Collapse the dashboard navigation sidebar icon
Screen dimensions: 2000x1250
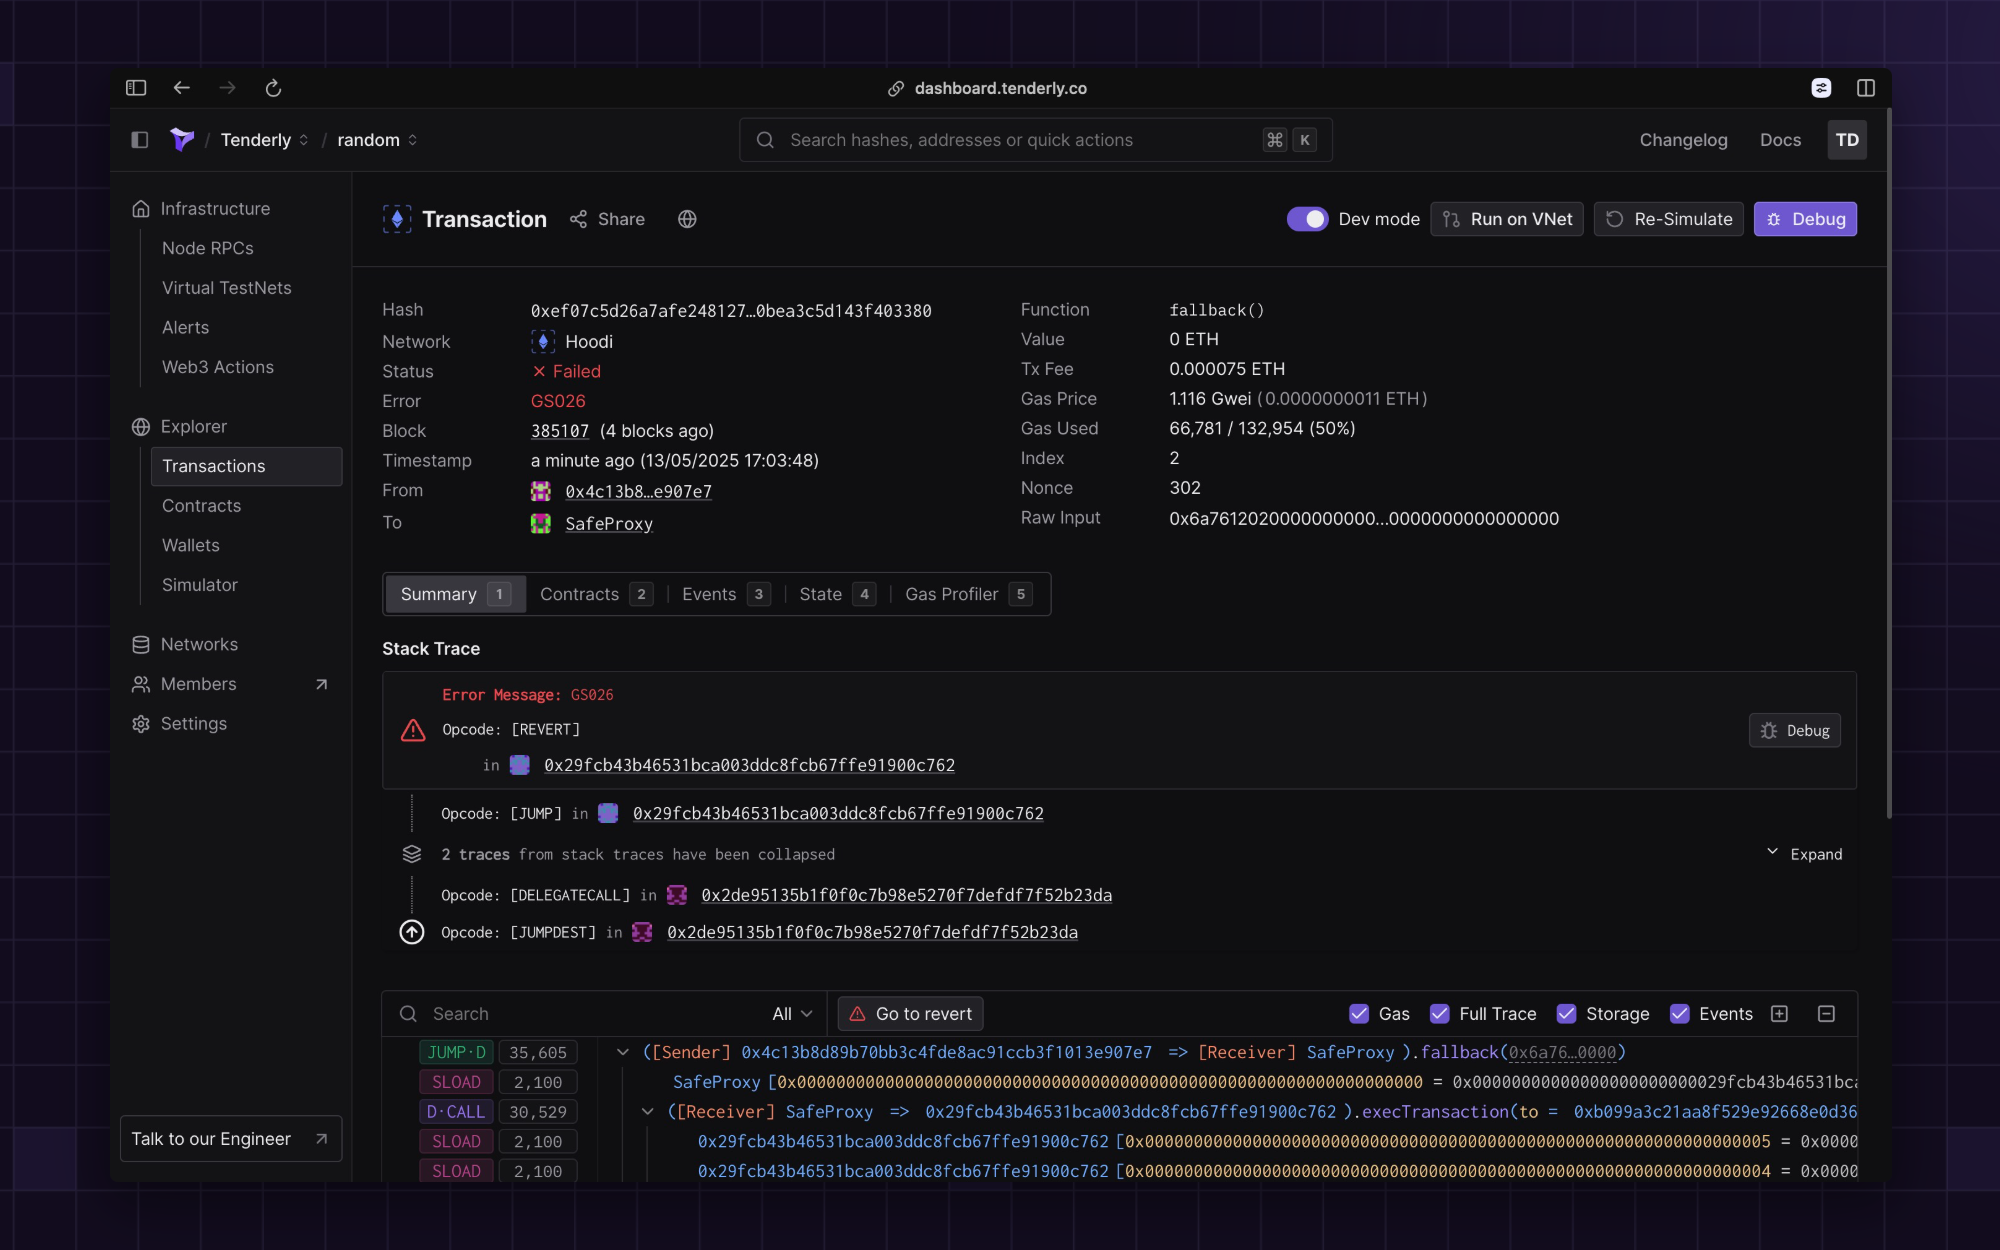[x=140, y=140]
